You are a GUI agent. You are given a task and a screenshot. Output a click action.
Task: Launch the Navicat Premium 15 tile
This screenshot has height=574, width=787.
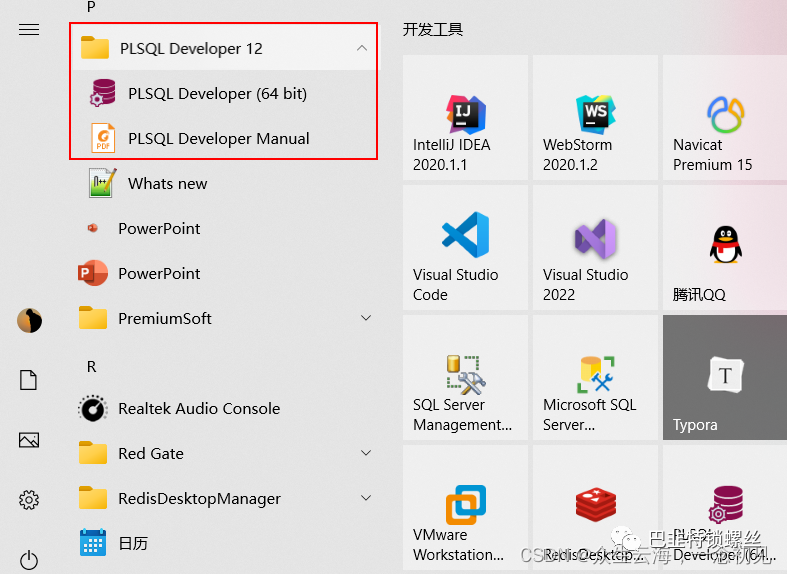pos(725,117)
